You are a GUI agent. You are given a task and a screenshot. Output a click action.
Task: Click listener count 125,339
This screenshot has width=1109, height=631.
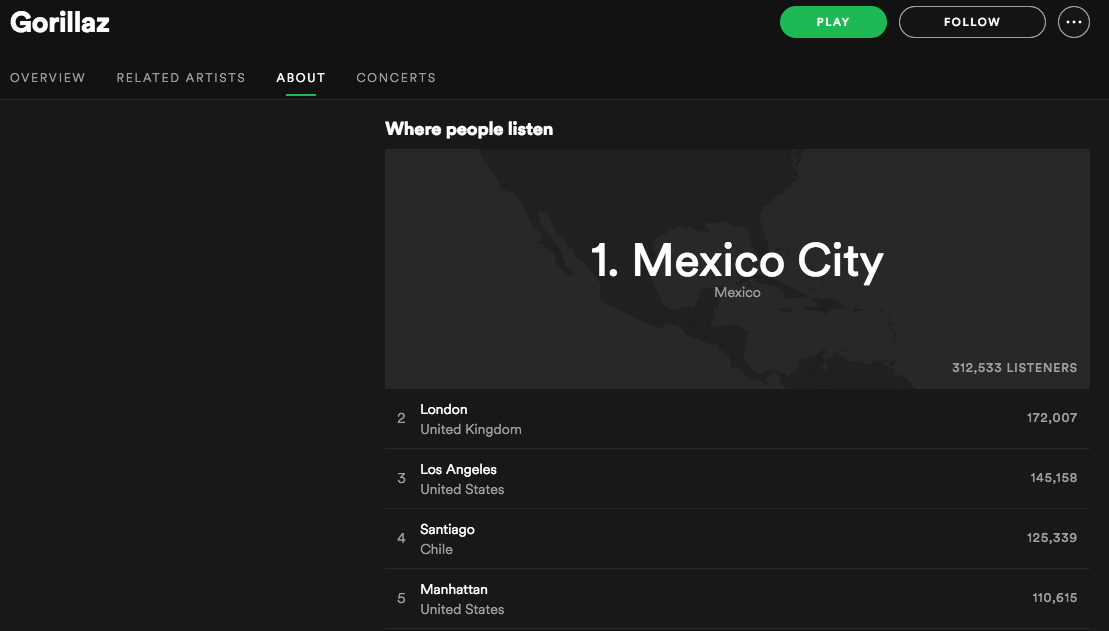pyautogui.click(x=1052, y=538)
